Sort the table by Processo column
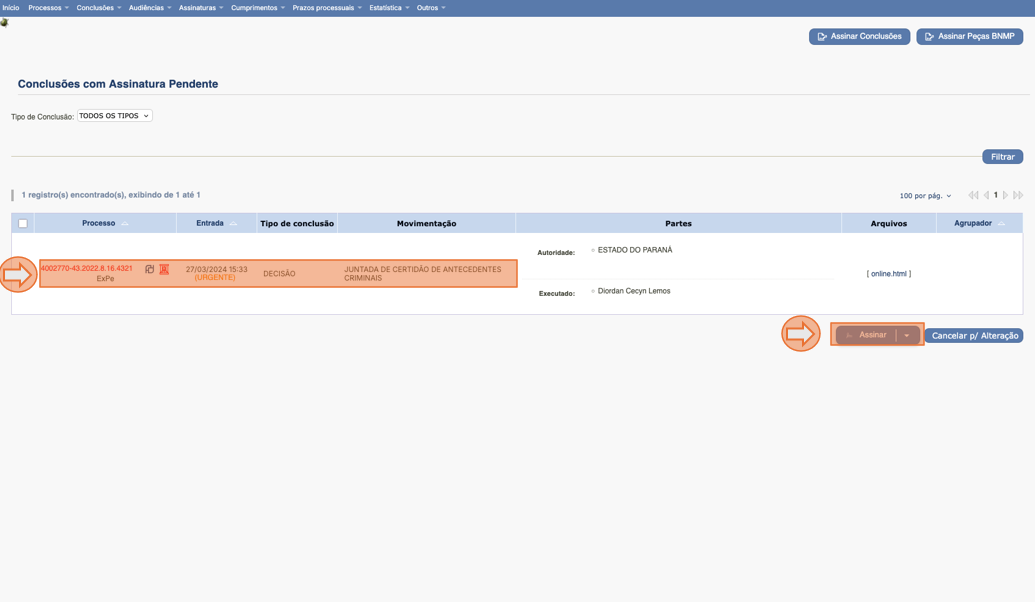This screenshot has width=1035, height=602. [124, 224]
